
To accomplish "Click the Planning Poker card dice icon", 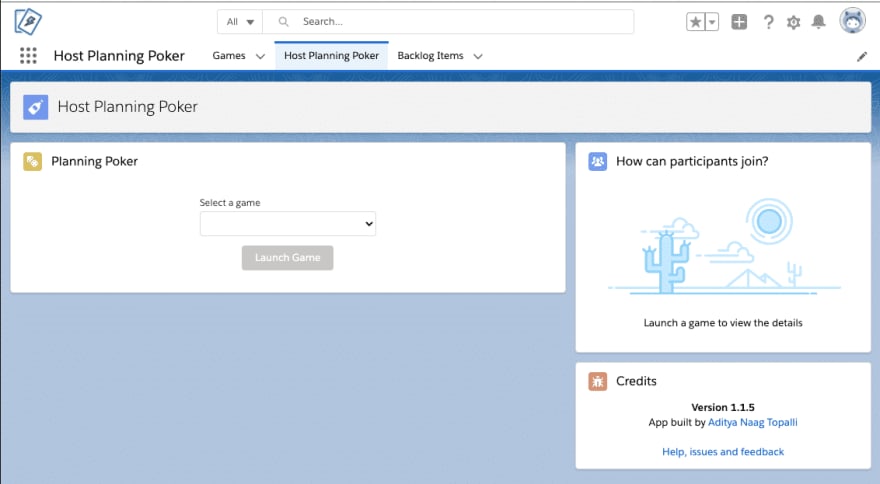I will [33, 162].
